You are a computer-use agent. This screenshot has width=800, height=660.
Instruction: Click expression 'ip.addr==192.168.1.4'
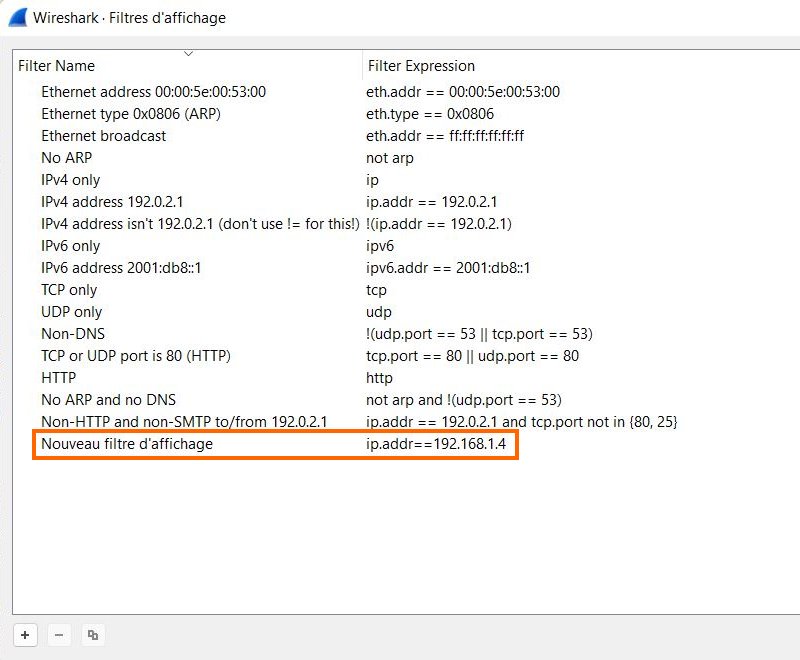(436, 444)
